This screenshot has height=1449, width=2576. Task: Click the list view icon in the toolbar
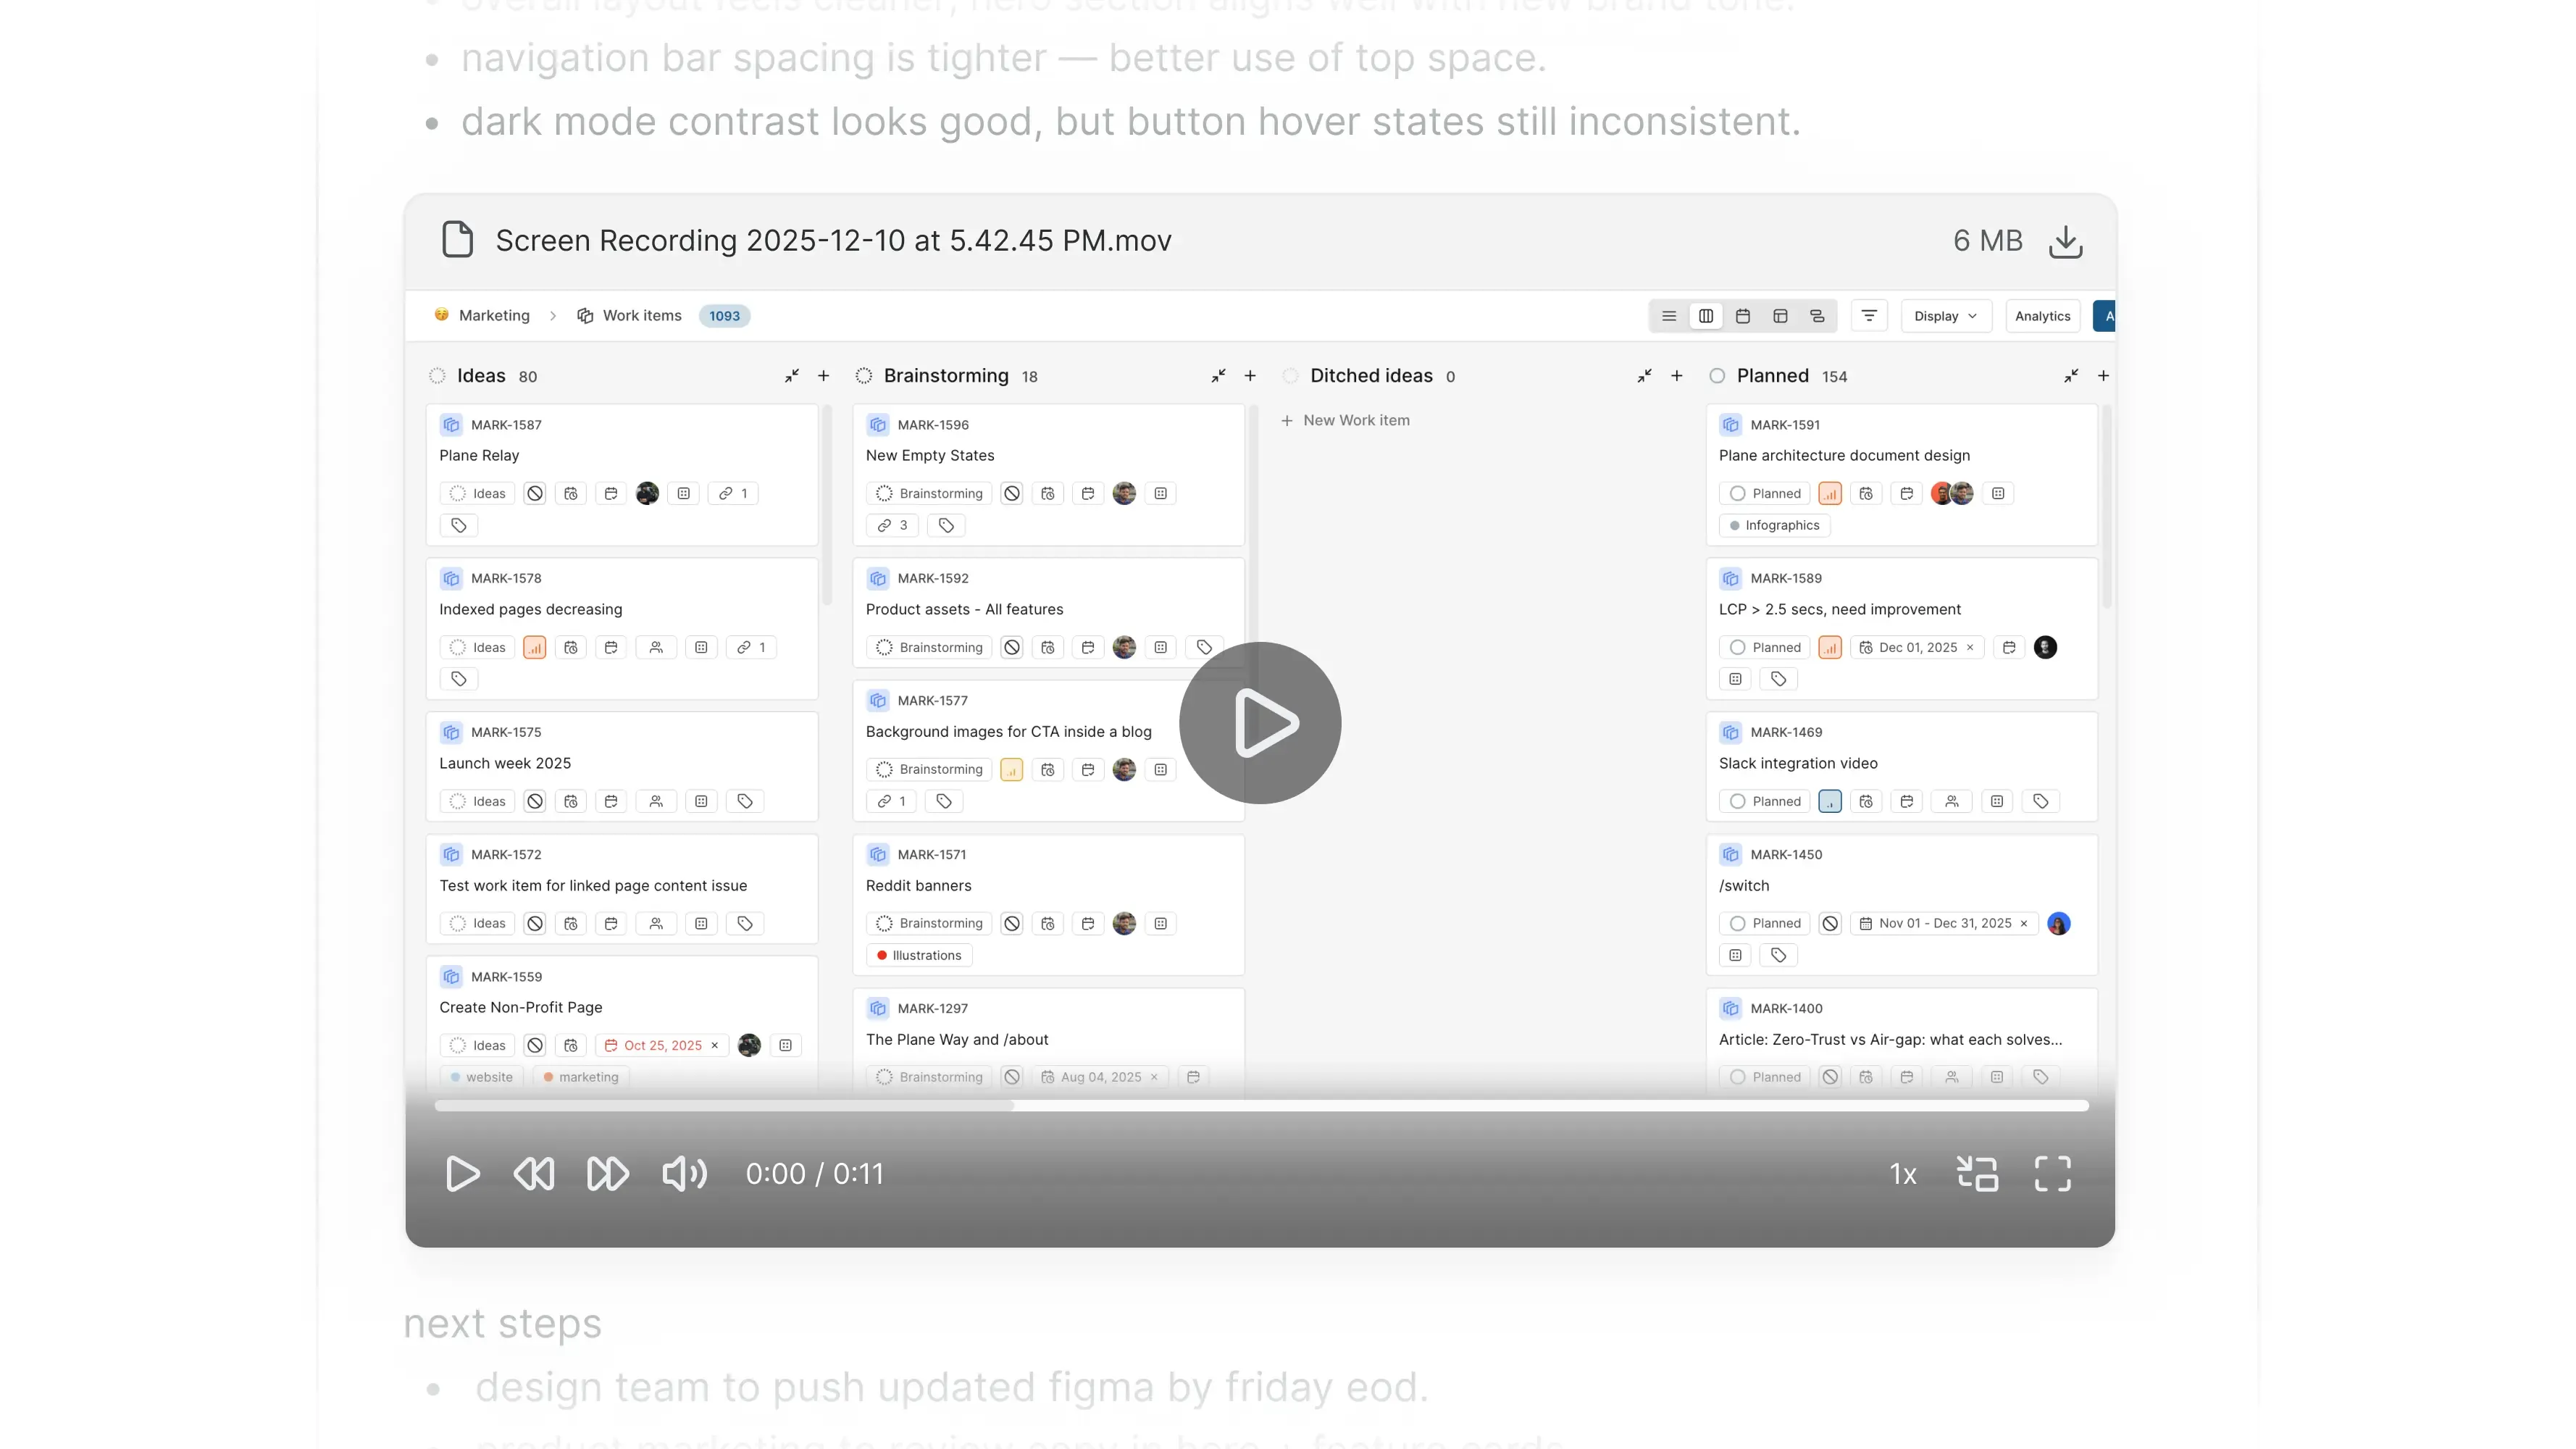pyautogui.click(x=1668, y=315)
